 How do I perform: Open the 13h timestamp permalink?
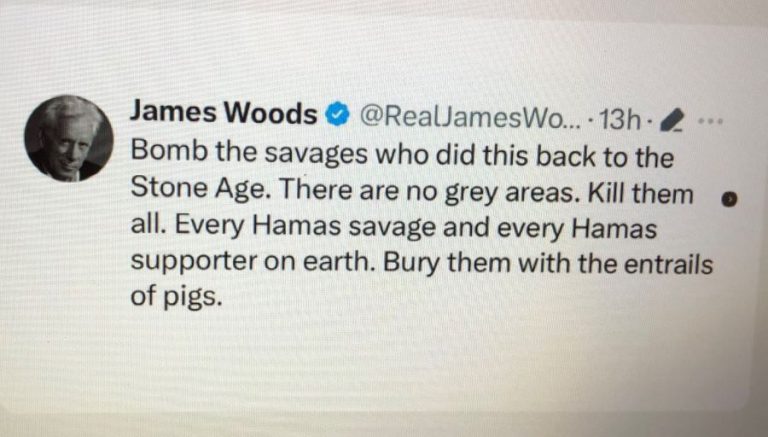point(620,120)
